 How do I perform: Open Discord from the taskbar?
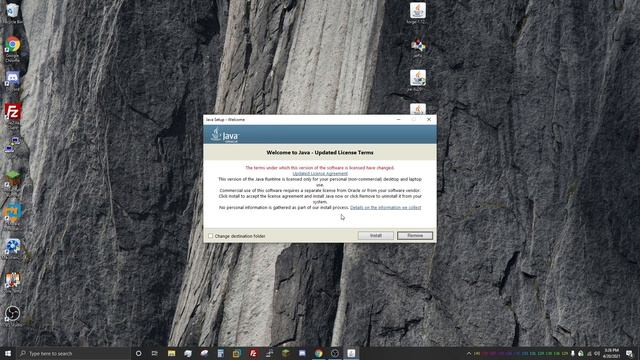[x=302, y=353]
